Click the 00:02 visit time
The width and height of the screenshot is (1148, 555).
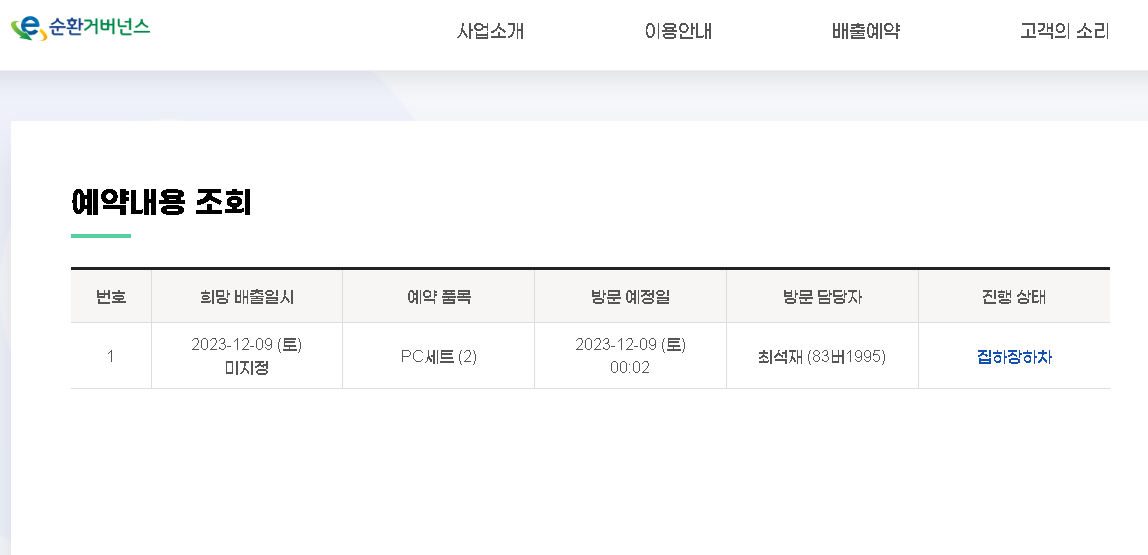point(630,368)
